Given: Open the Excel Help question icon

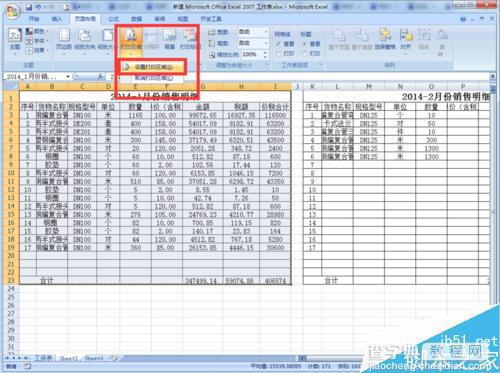Looking at the screenshot, I should click(x=463, y=19).
